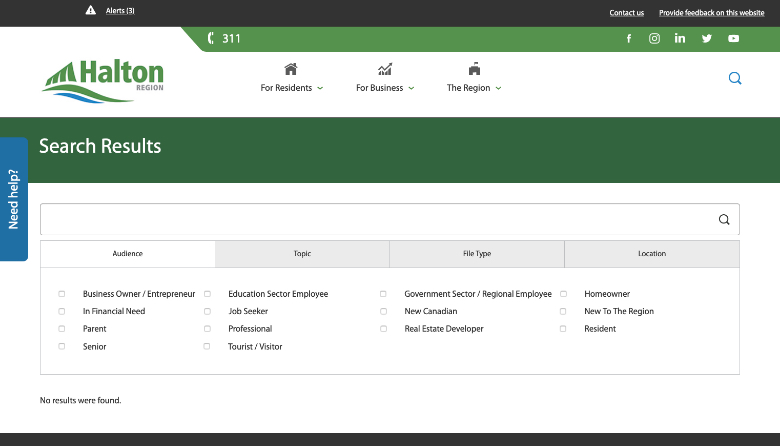Check the Business Owner / Entrepreneur checkbox

coord(62,294)
